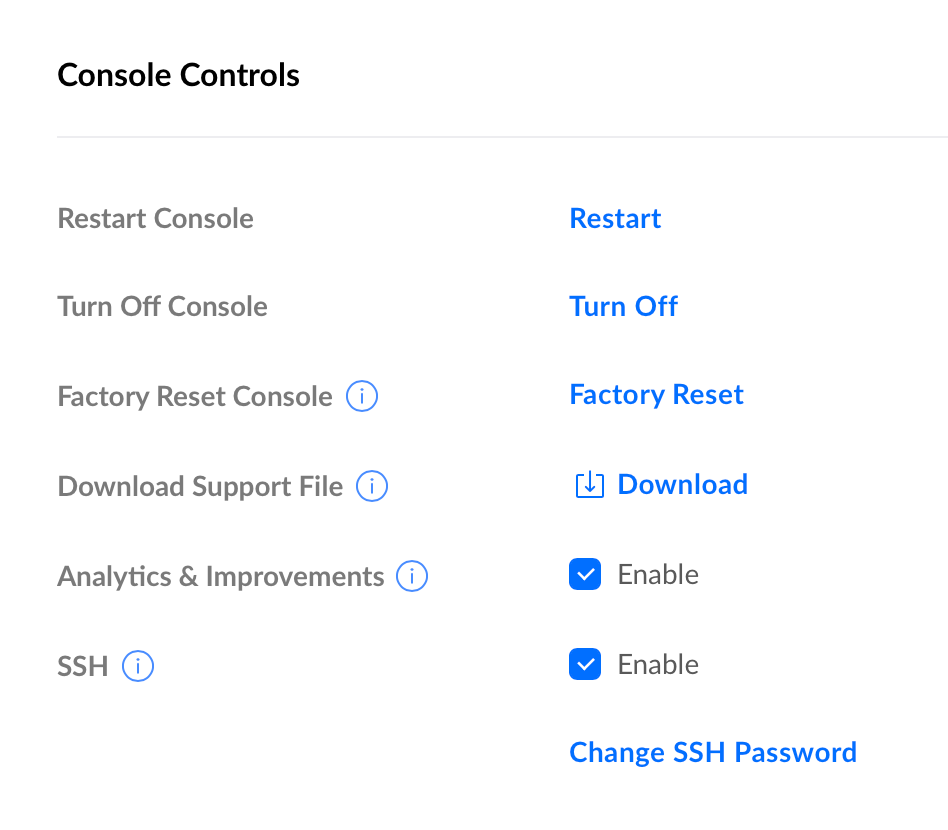This screenshot has height=830, width=948.
Task: Click the Turn Off Console label
Action: pos(162,307)
